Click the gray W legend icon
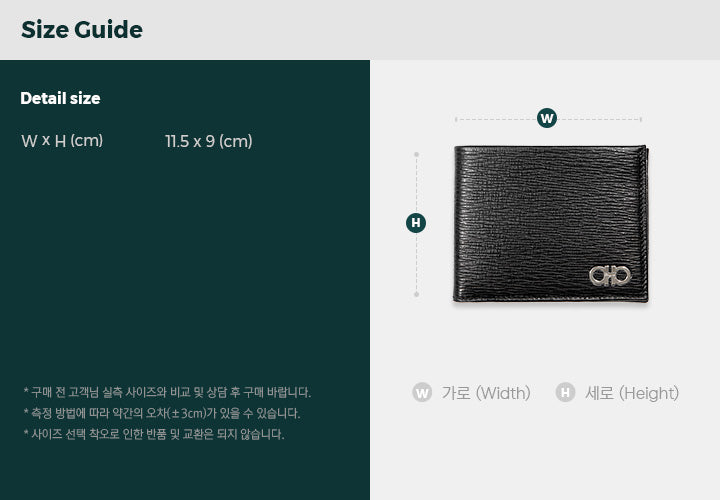Viewport: 720px width, 500px height. [422, 393]
